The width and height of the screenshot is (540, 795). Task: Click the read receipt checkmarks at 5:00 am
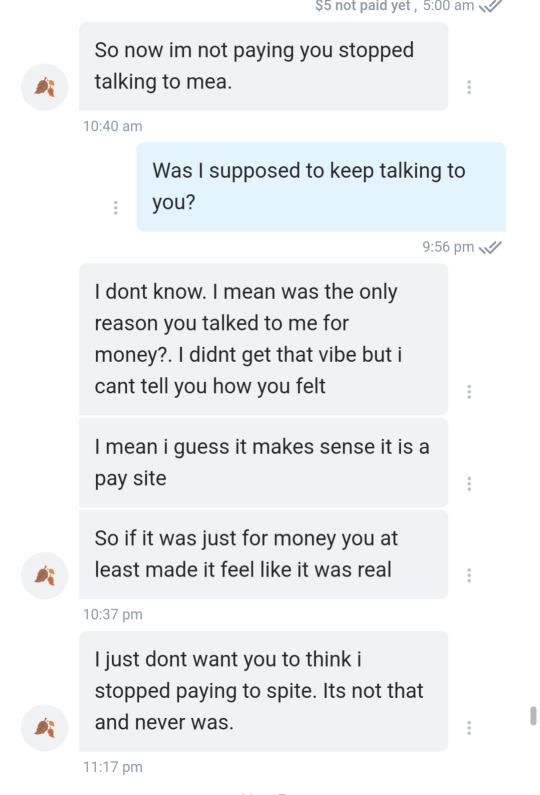tap(490, 6)
